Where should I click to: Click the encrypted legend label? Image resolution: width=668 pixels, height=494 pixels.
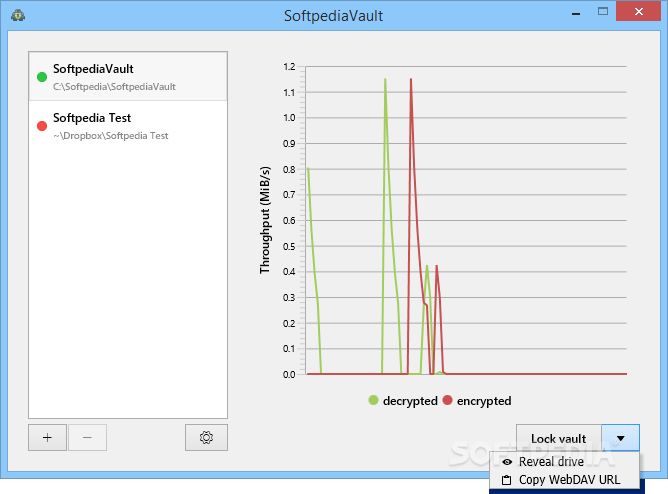(x=484, y=401)
